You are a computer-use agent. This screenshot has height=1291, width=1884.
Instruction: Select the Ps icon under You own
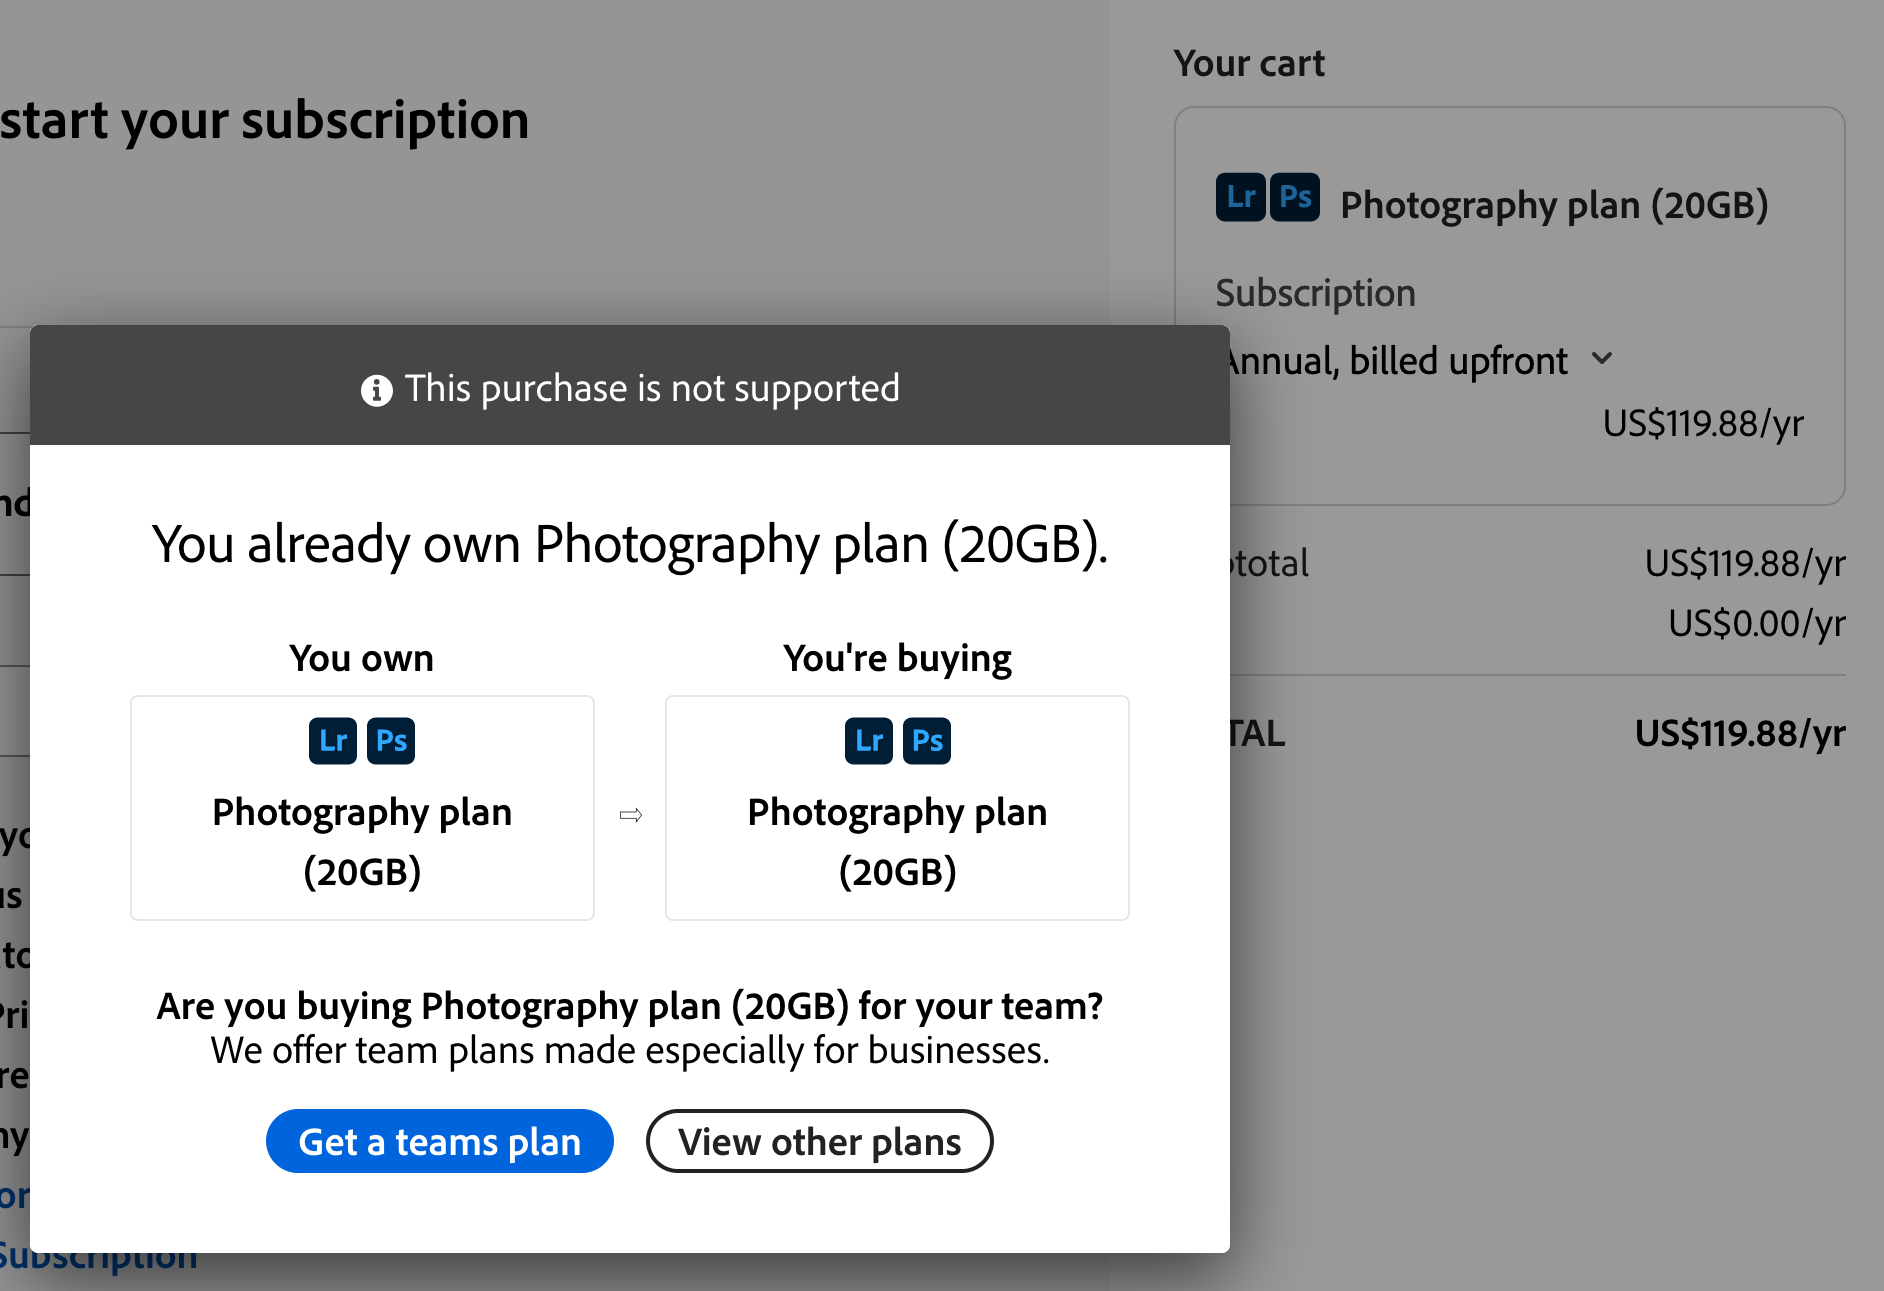[391, 740]
